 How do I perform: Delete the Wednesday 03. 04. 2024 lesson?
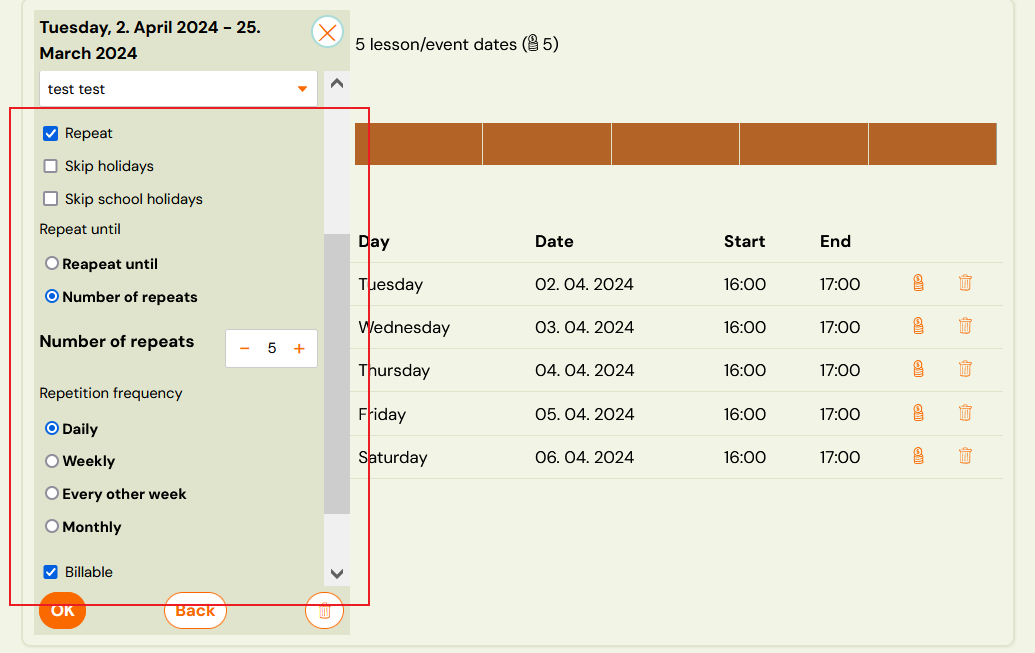point(965,326)
